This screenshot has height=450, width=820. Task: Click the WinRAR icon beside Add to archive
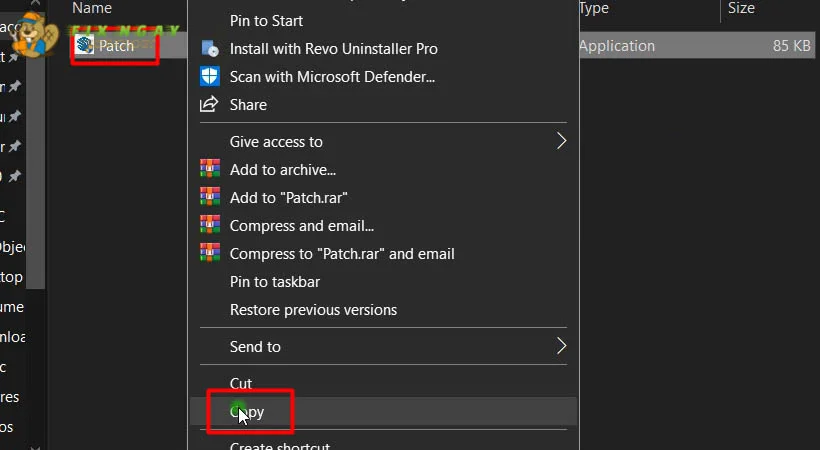[209, 170]
